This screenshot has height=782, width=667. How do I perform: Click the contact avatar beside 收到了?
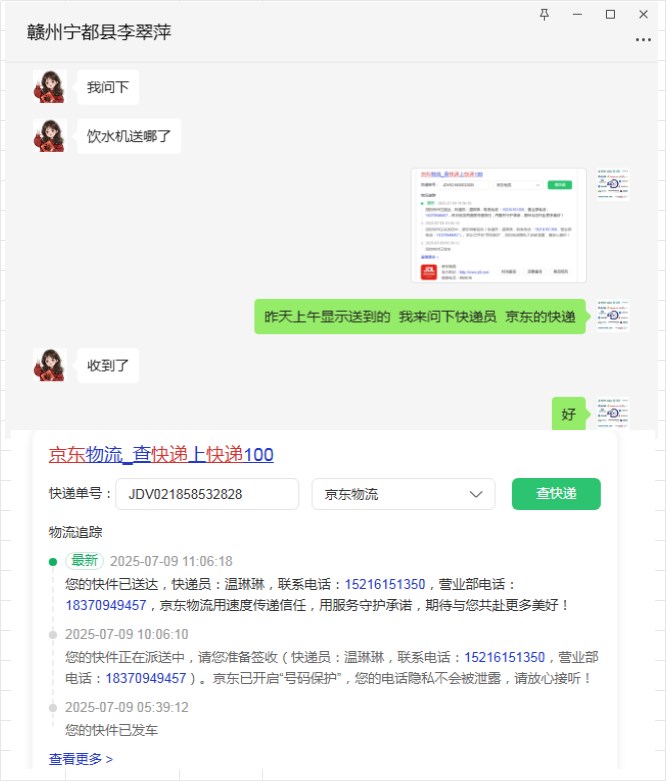[49, 365]
